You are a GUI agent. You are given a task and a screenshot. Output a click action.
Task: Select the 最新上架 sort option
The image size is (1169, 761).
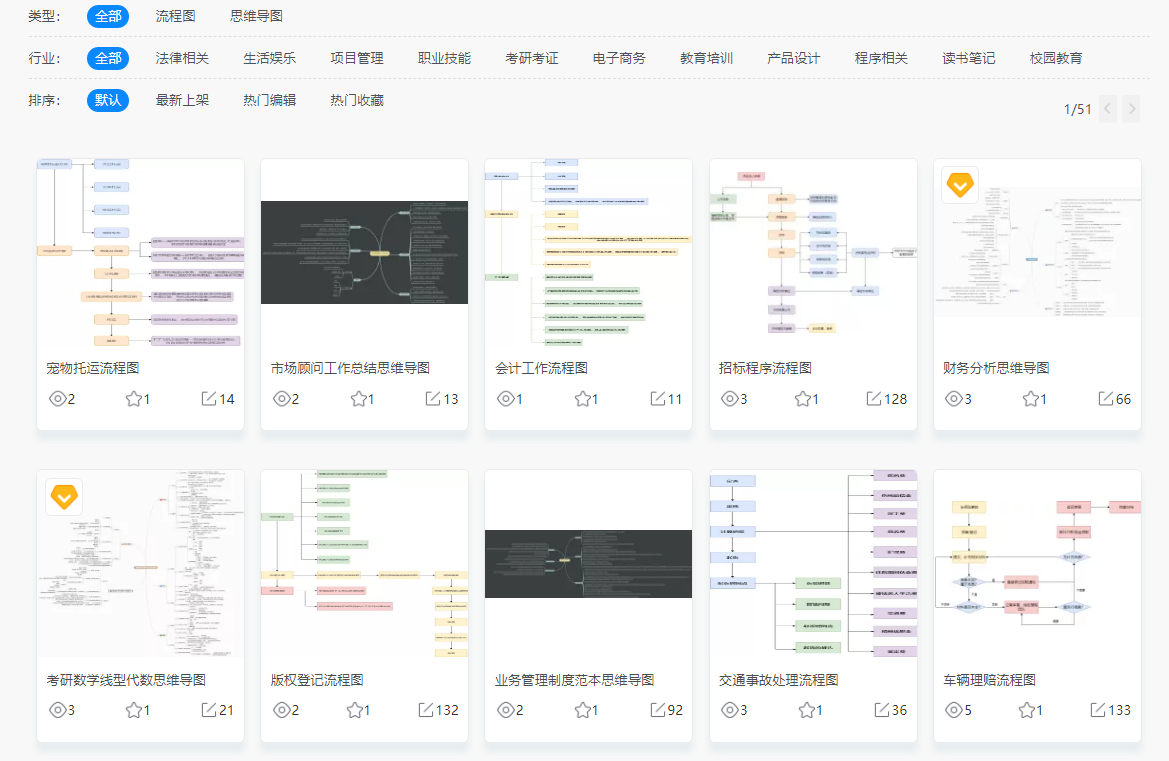pyautogui.click(x=182, y=100)
